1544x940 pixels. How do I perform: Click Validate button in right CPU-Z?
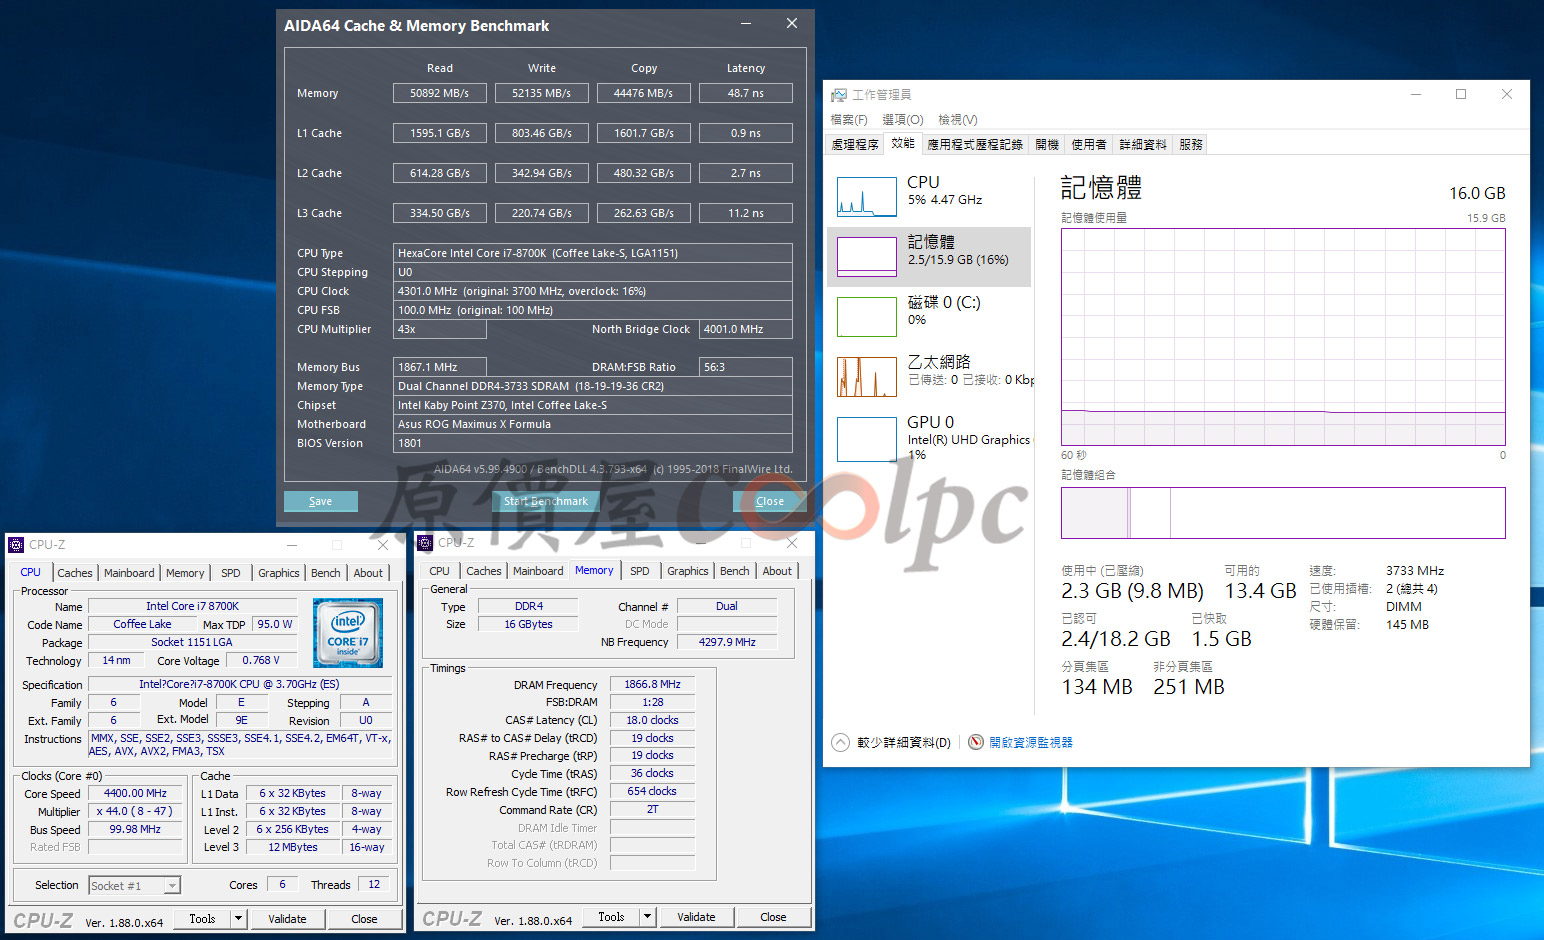point(697,916)
